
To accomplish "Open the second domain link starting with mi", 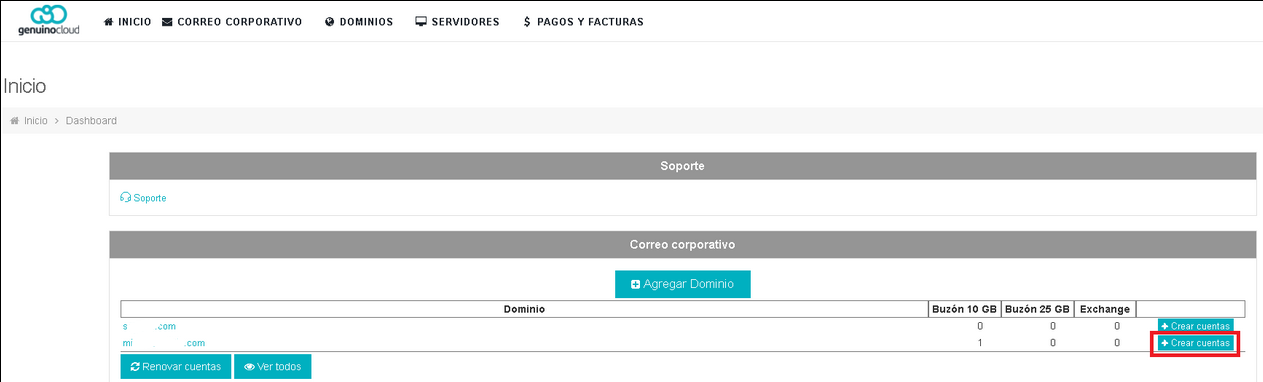I will 163,343.
